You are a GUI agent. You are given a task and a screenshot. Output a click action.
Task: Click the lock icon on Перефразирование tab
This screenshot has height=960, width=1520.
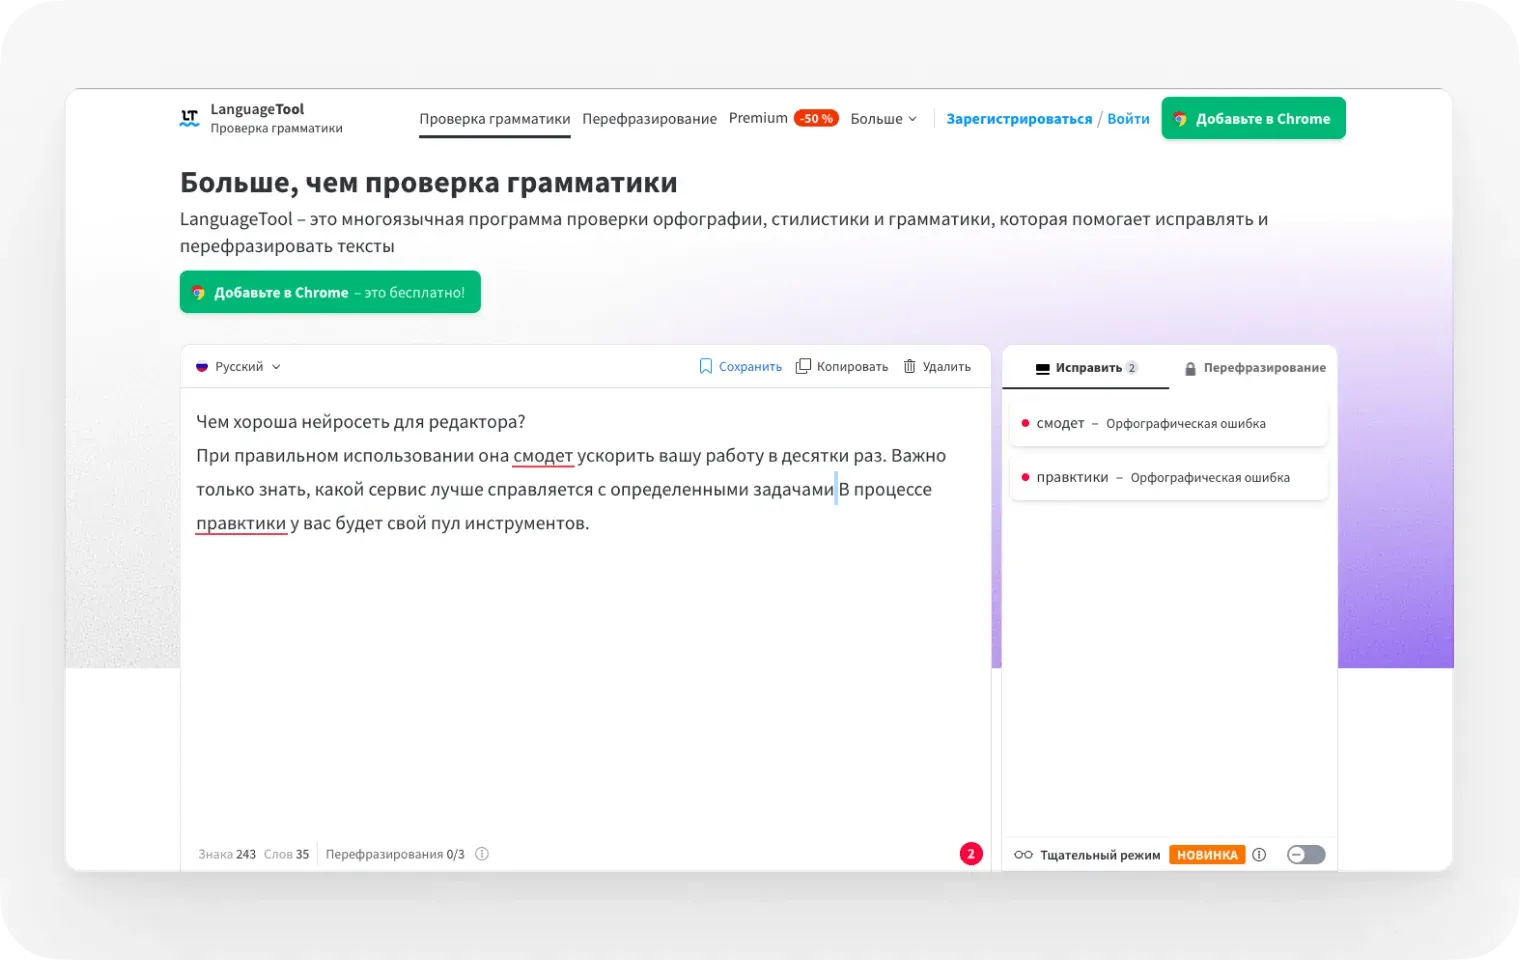(x=1190, y=369)
